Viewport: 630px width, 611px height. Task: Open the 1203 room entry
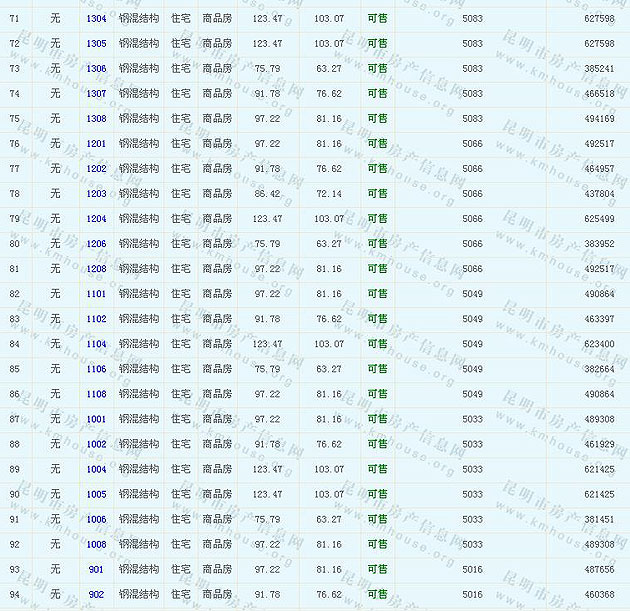click(96, 194)
